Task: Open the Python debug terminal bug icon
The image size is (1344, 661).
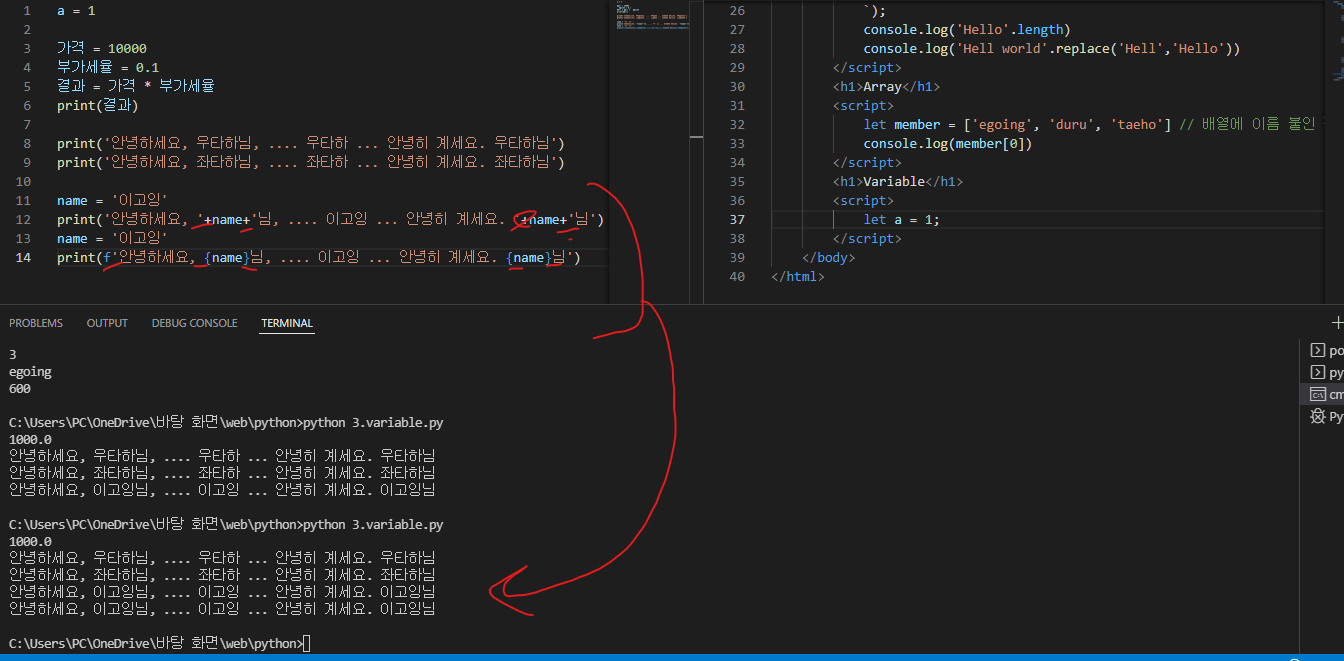Action: pyautogui.click(x=1318, y=416)
